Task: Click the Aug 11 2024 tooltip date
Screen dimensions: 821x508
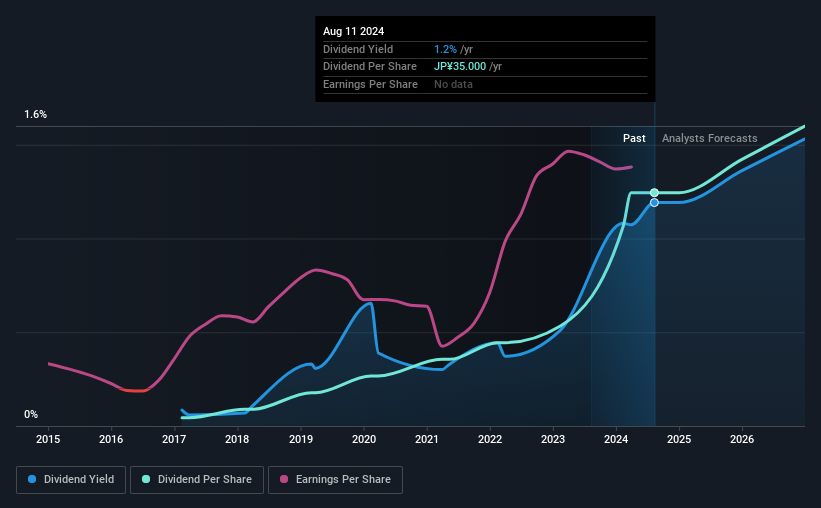Action: [x=353, y=31]
